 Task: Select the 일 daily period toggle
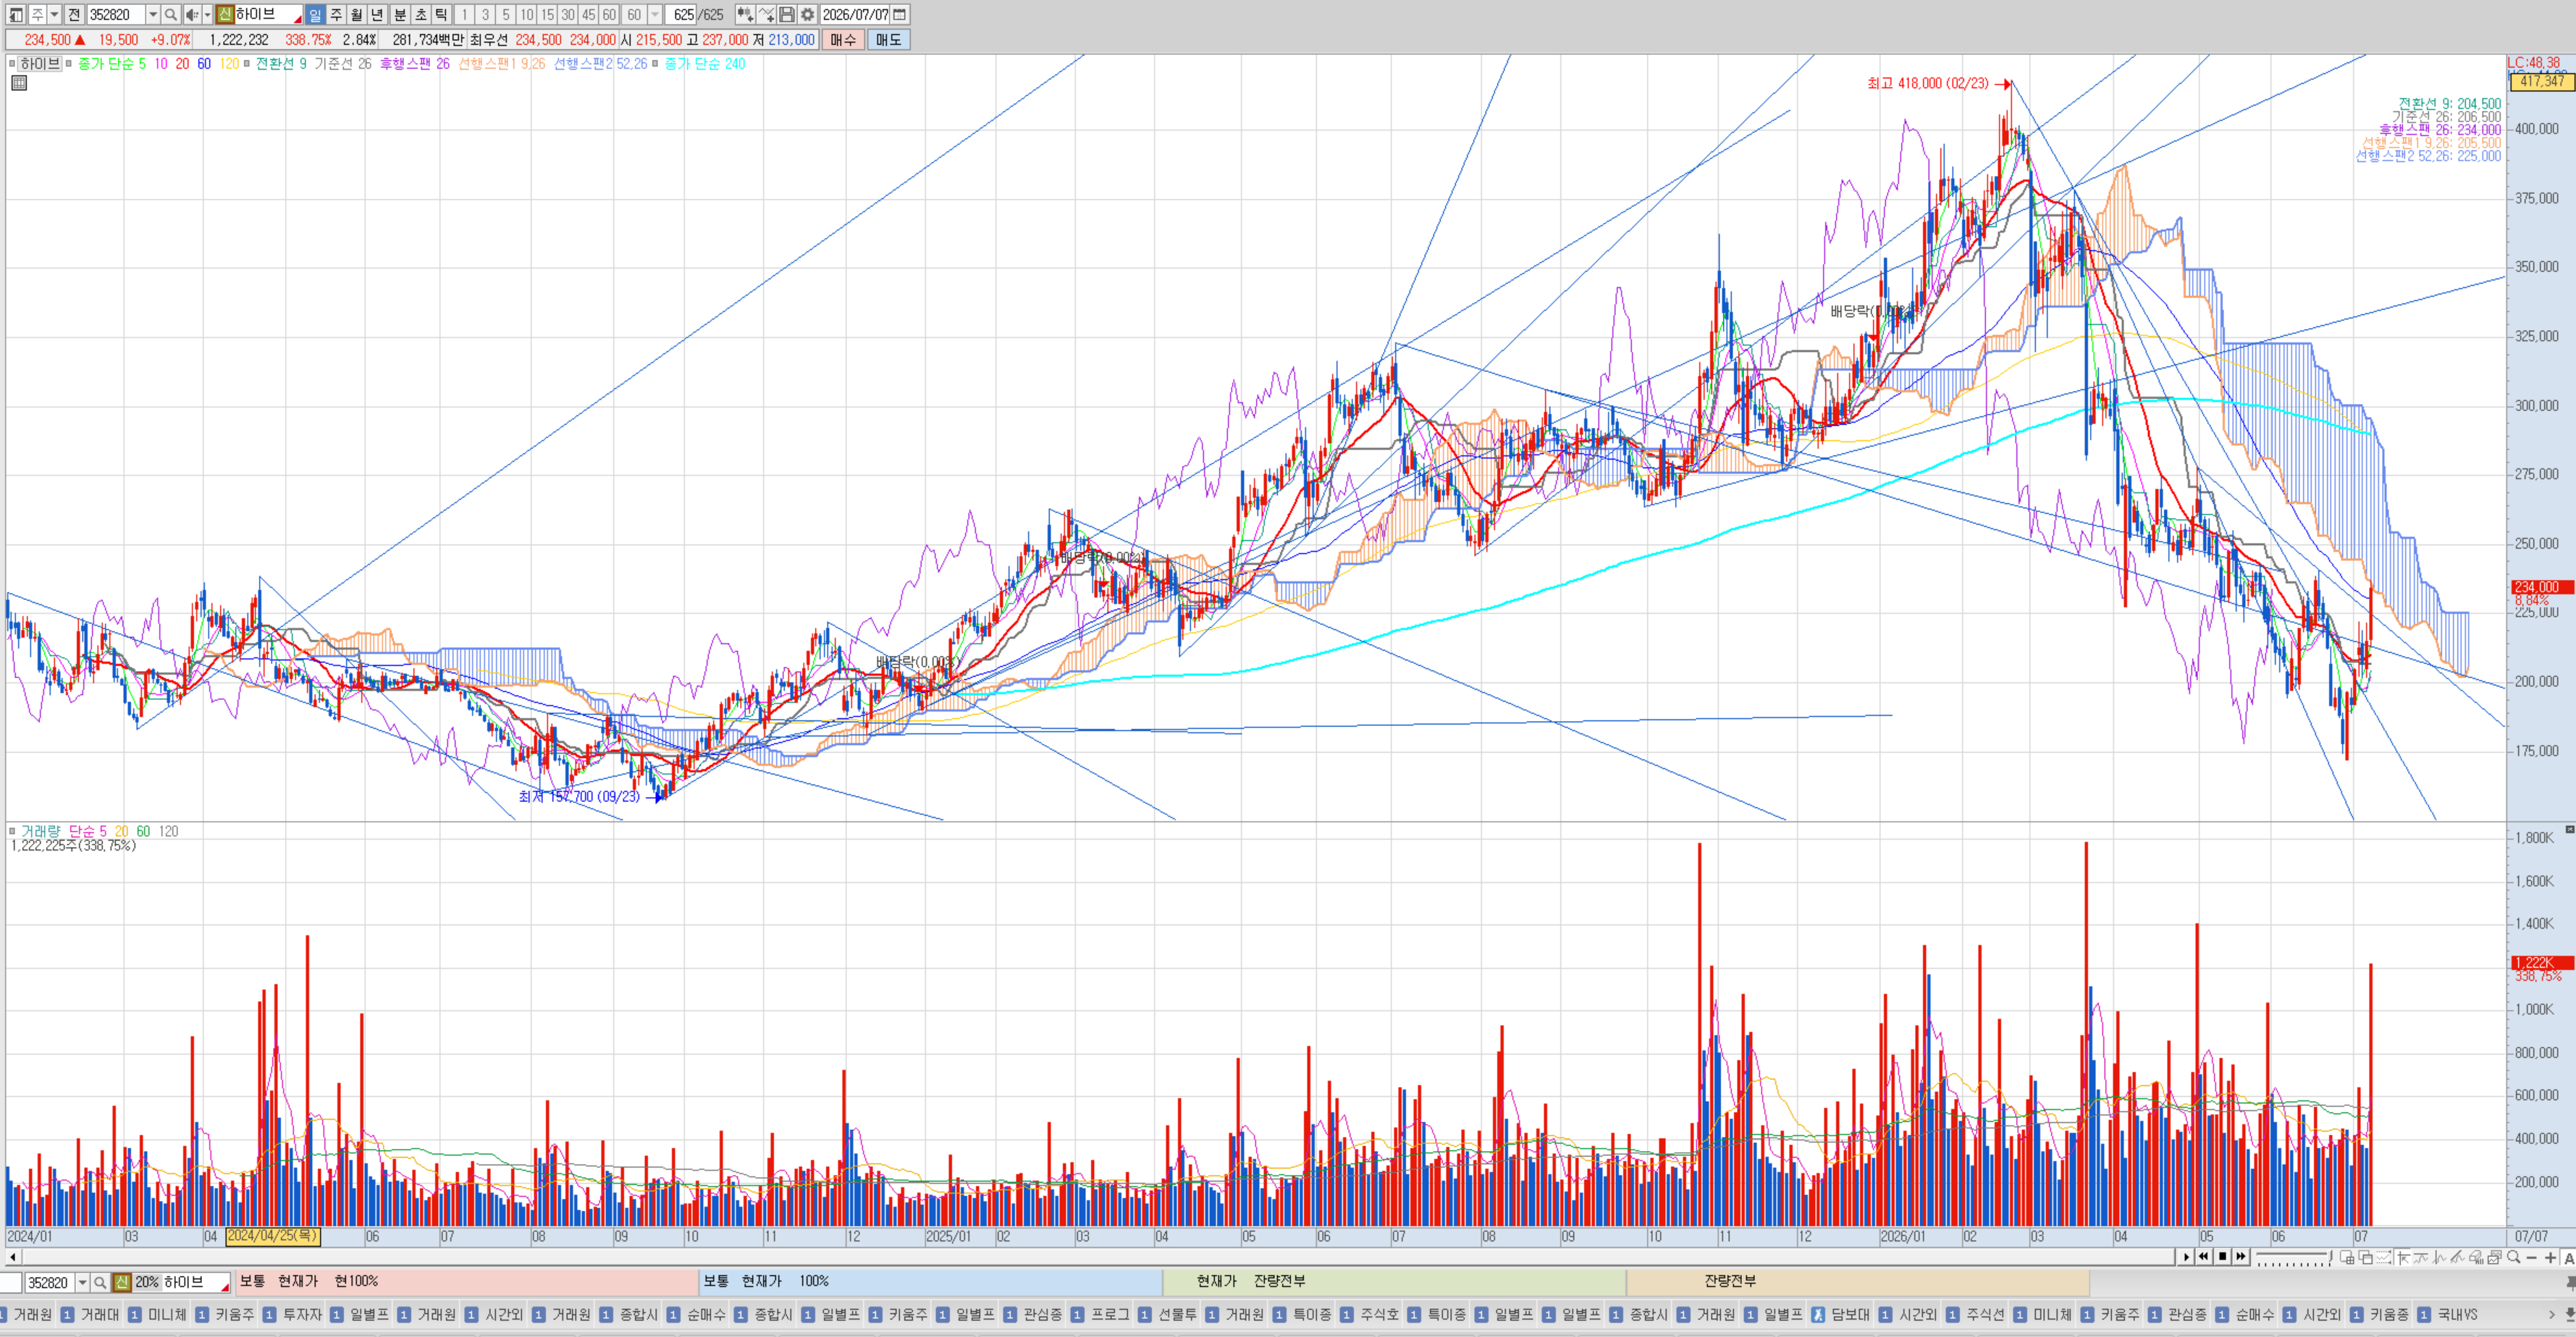[315, 15]
